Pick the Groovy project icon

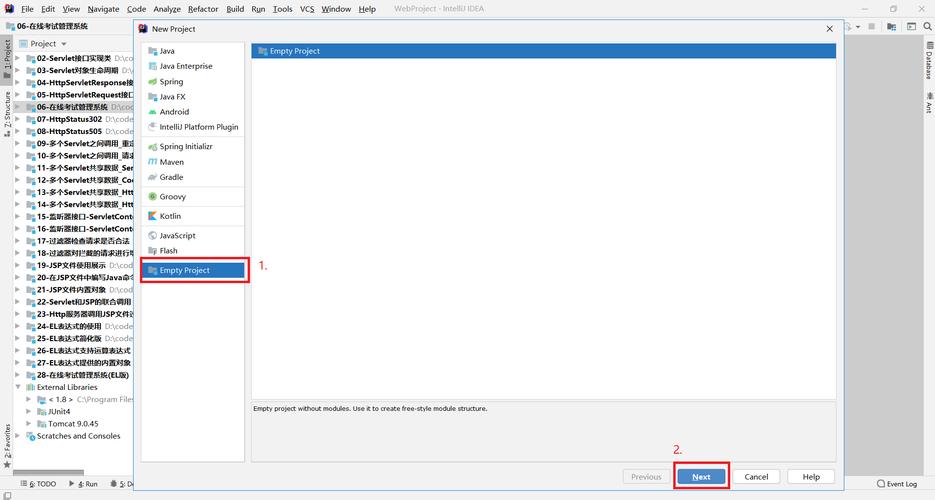153,197
